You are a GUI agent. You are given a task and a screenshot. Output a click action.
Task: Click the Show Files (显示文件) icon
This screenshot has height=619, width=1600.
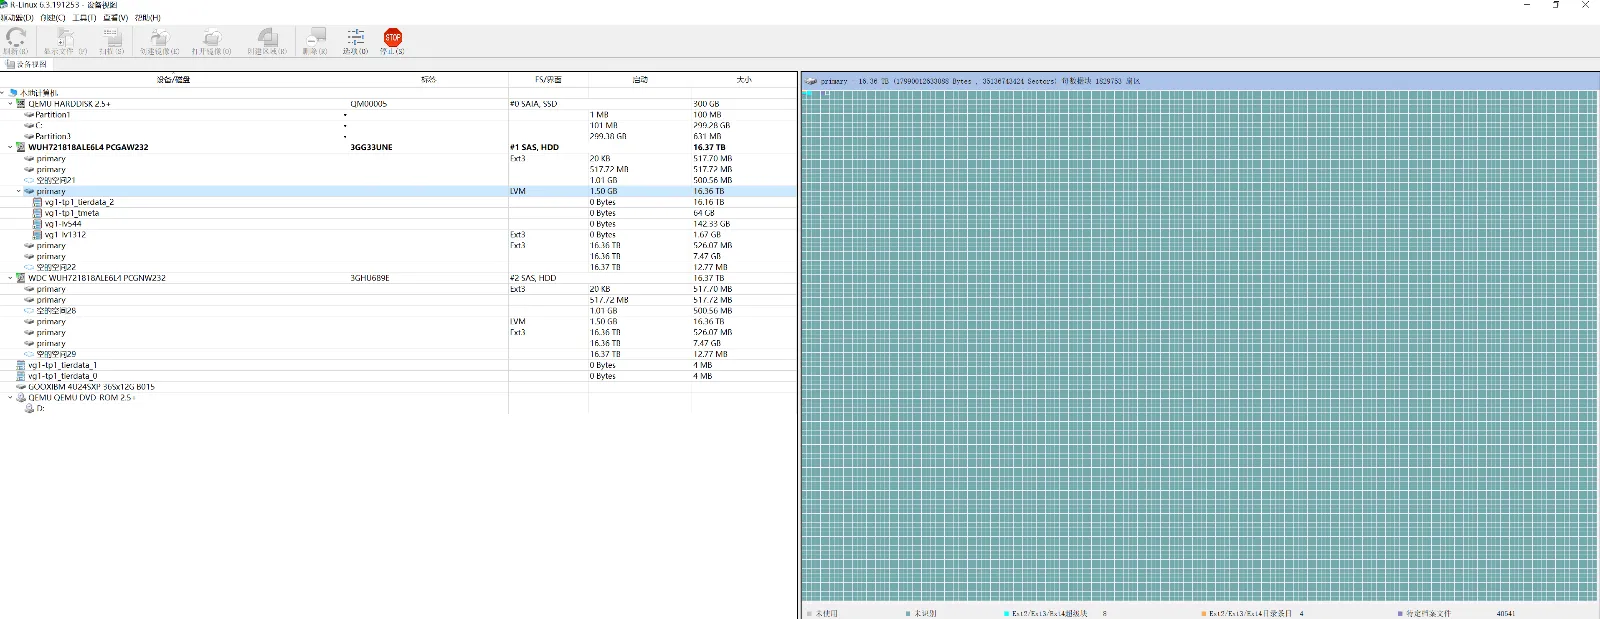[65, 39]
